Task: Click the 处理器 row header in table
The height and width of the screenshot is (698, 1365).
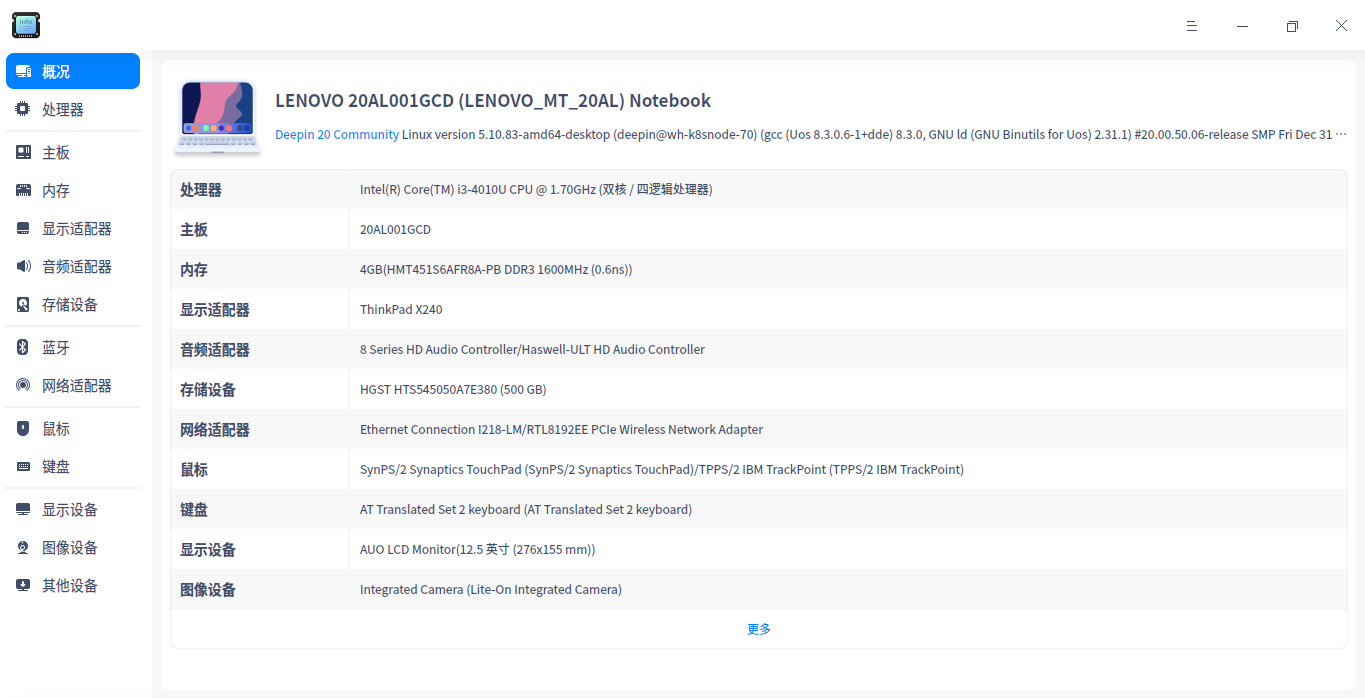Action: point(201,190)
